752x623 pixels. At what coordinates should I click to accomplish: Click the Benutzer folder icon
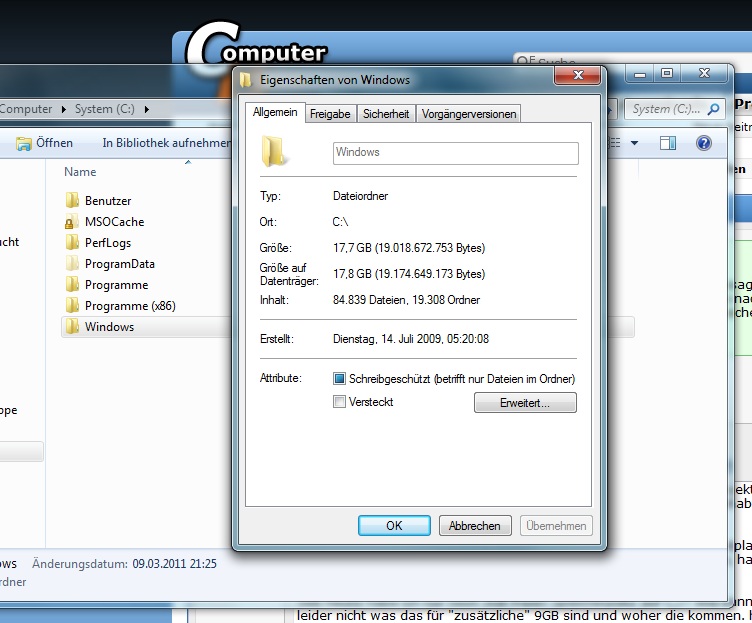click(x=72, y=200)
